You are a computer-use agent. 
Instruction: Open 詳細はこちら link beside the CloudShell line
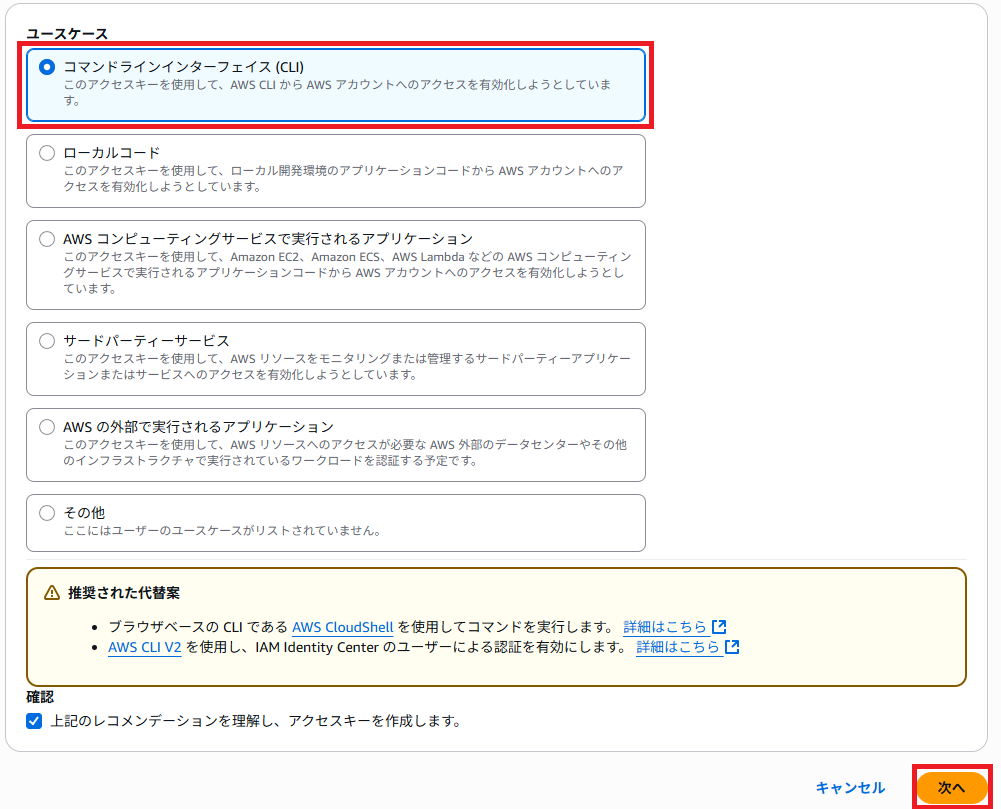(665, 627)
